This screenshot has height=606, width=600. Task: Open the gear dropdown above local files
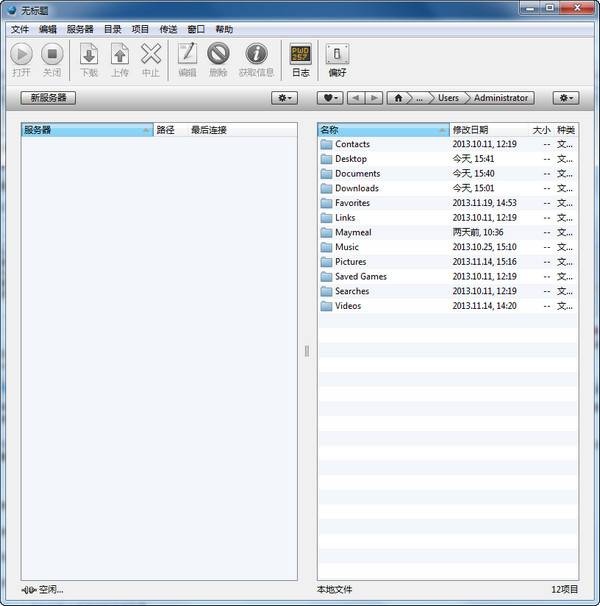(x=566, y=98)
